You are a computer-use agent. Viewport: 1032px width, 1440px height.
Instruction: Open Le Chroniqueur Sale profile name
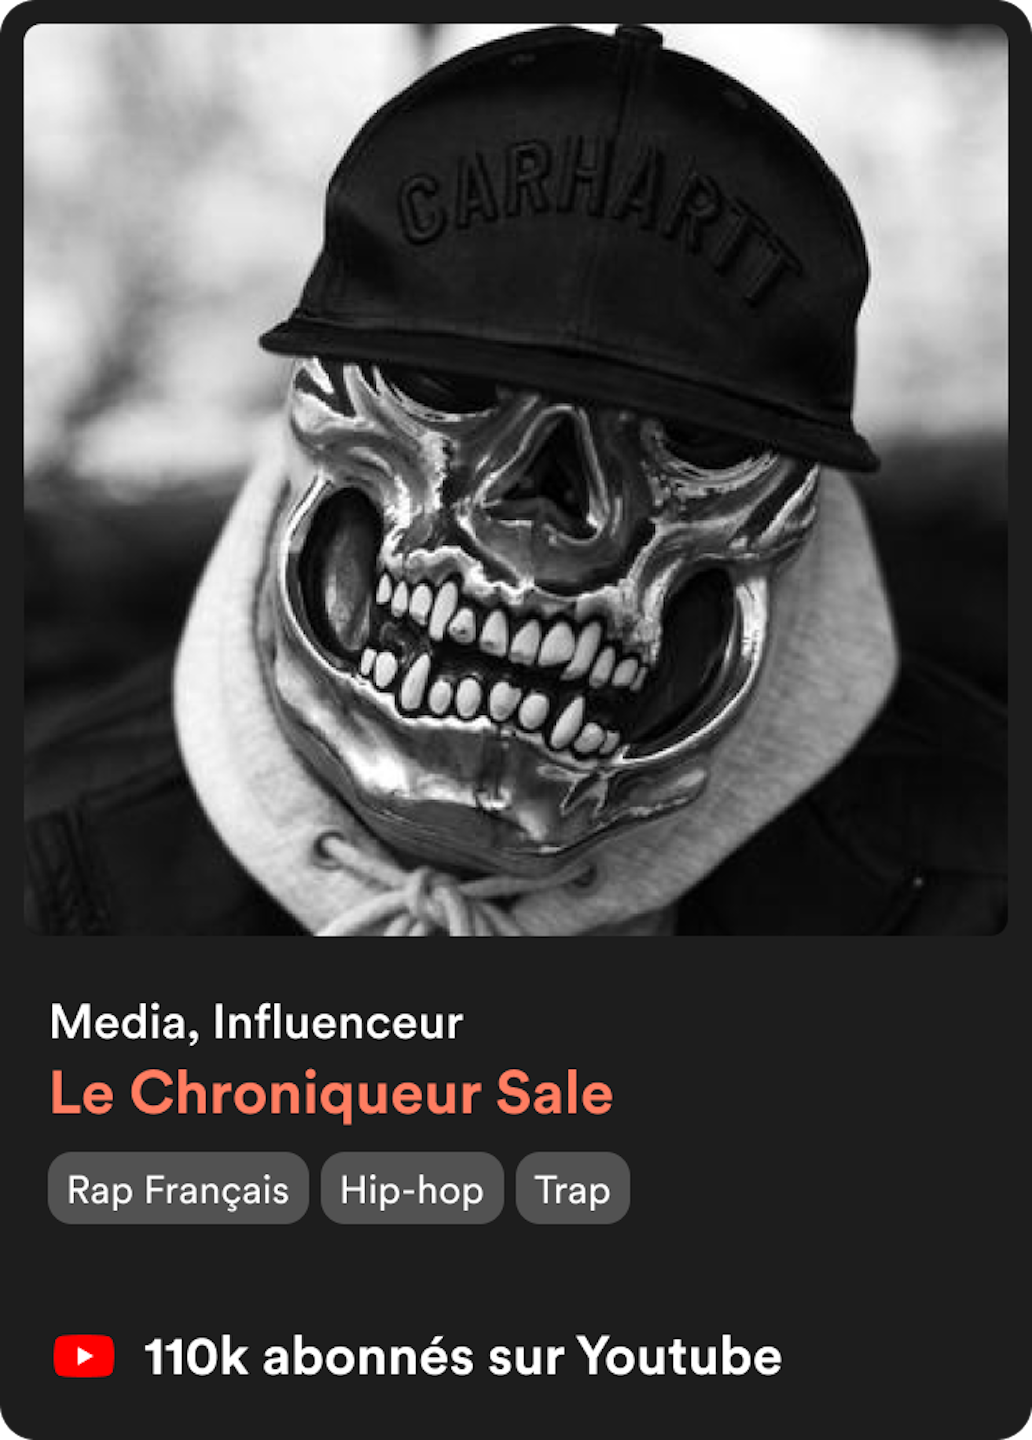[x=331, y=1092]
